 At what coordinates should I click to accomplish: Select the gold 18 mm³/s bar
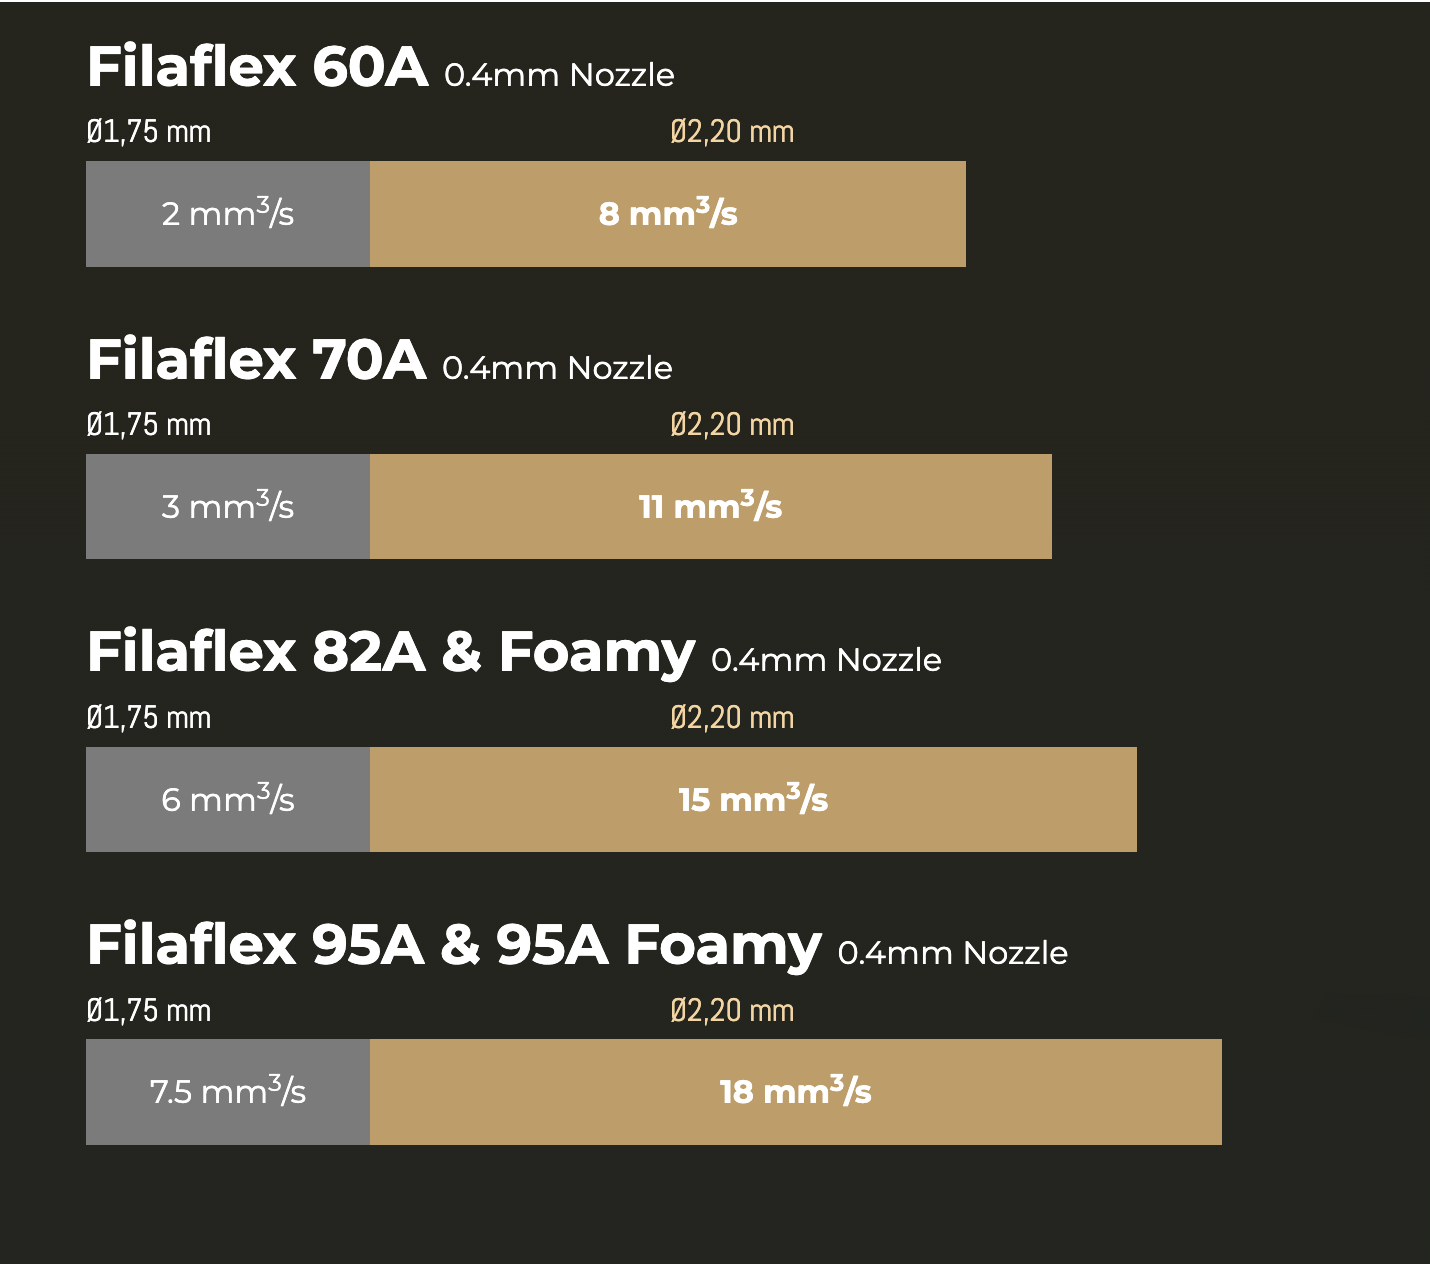click(x=795, y=1092)
